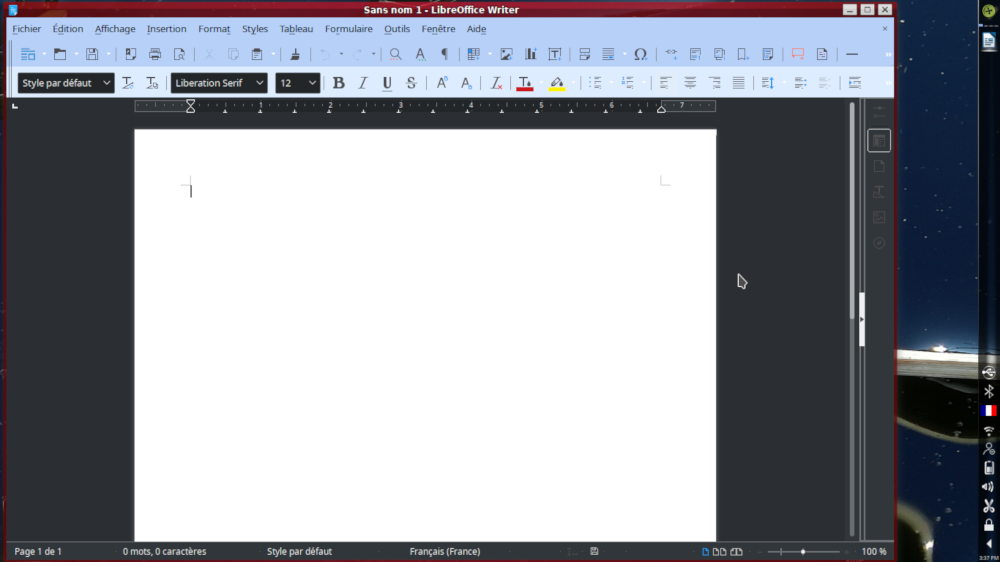Align paragraph right
This screenshot has height=562, width=1000.
(x=714, y=83)
